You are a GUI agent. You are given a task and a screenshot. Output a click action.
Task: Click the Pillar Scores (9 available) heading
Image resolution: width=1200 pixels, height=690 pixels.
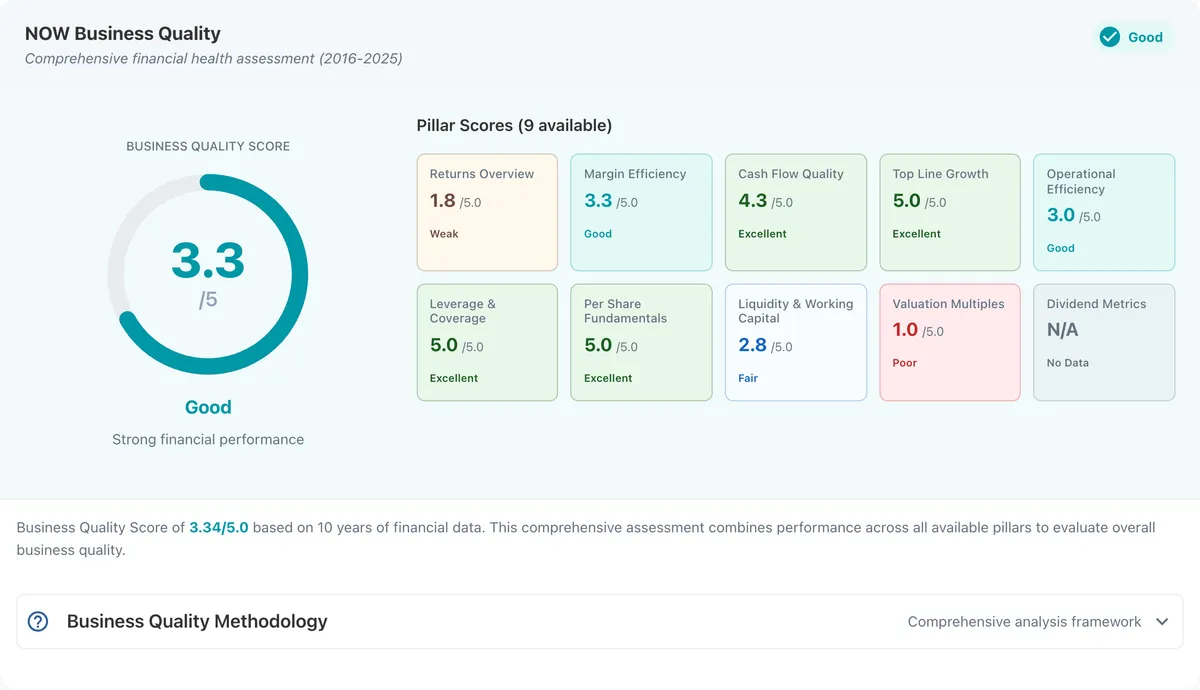click(x=514, y=125)
